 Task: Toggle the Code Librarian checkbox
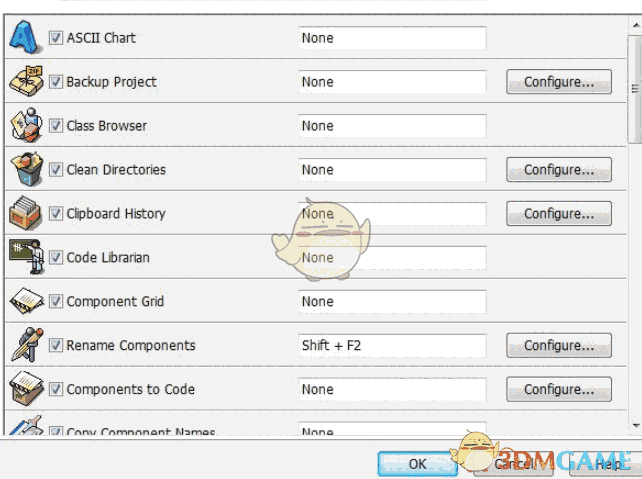56,258
